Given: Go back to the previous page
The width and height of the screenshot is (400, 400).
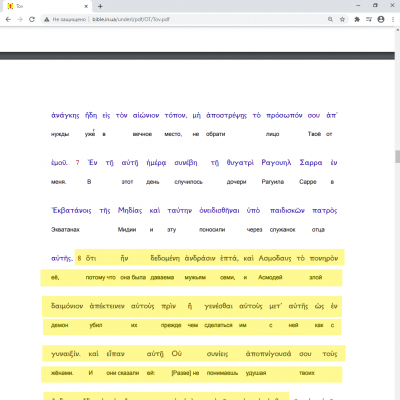Looking at the screenshot, I should coord(8,19).
